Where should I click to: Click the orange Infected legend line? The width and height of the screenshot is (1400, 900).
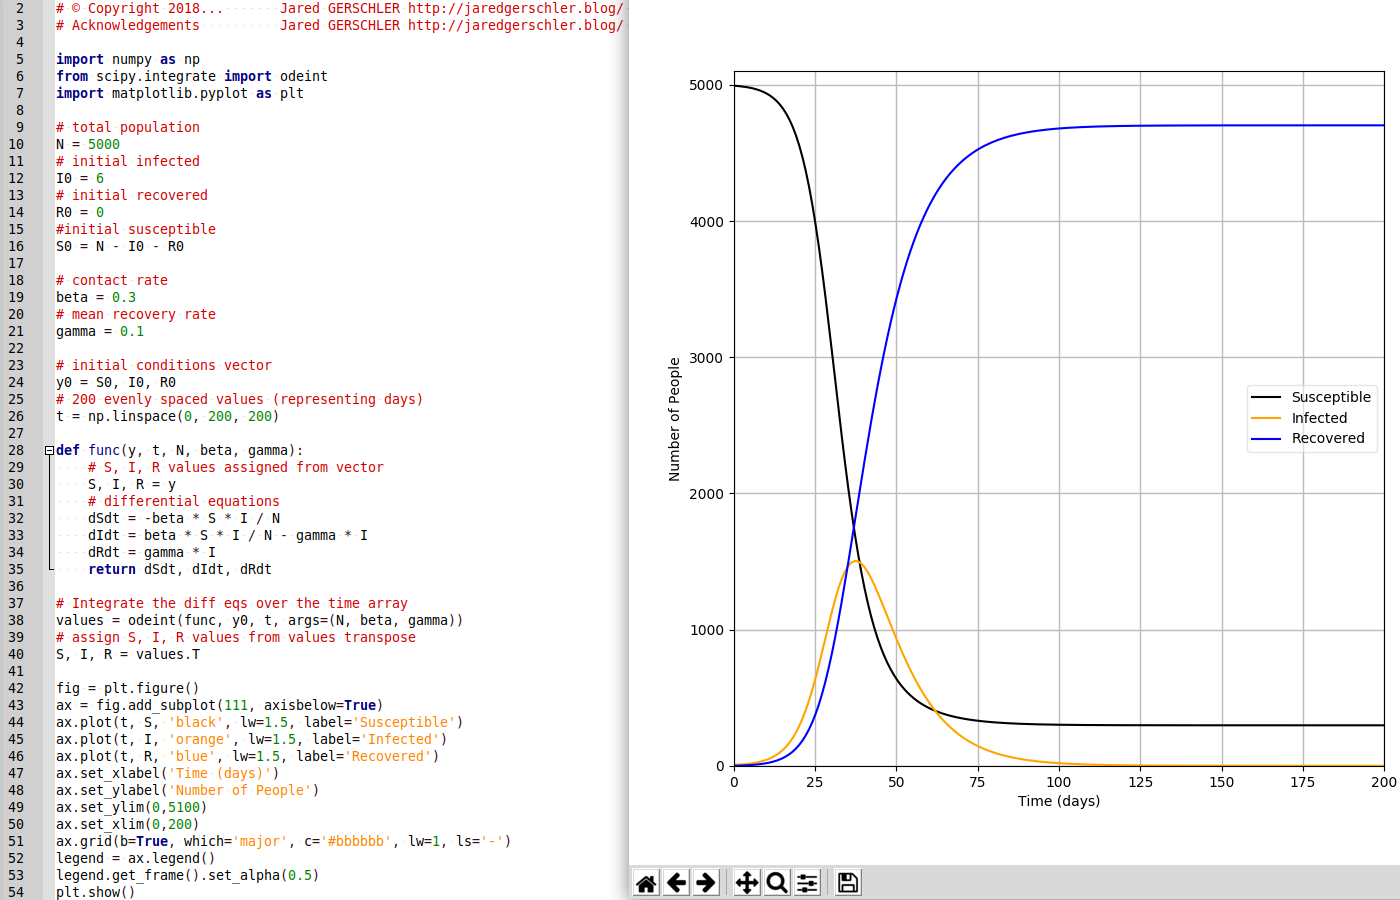coord(1266,418)
